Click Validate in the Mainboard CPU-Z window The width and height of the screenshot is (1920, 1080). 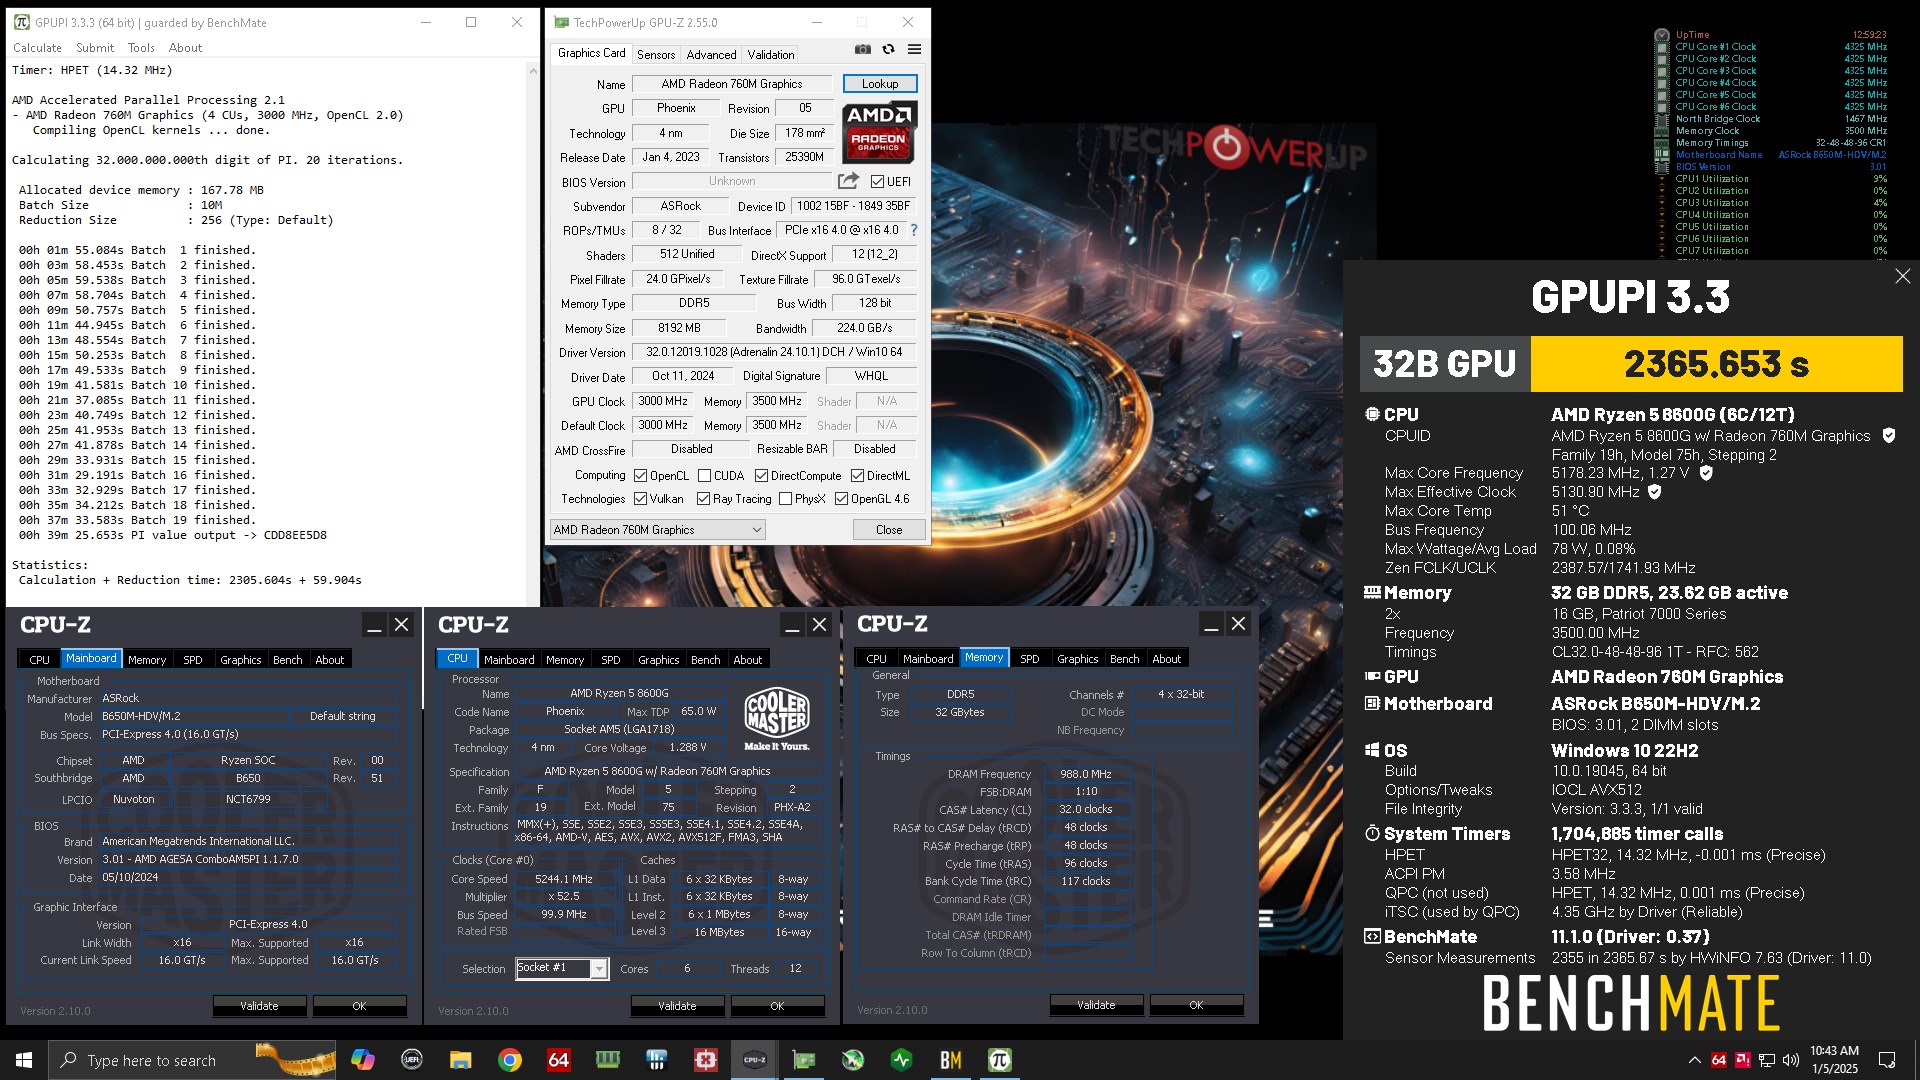pyautogui.click(x=259, y=1006)
